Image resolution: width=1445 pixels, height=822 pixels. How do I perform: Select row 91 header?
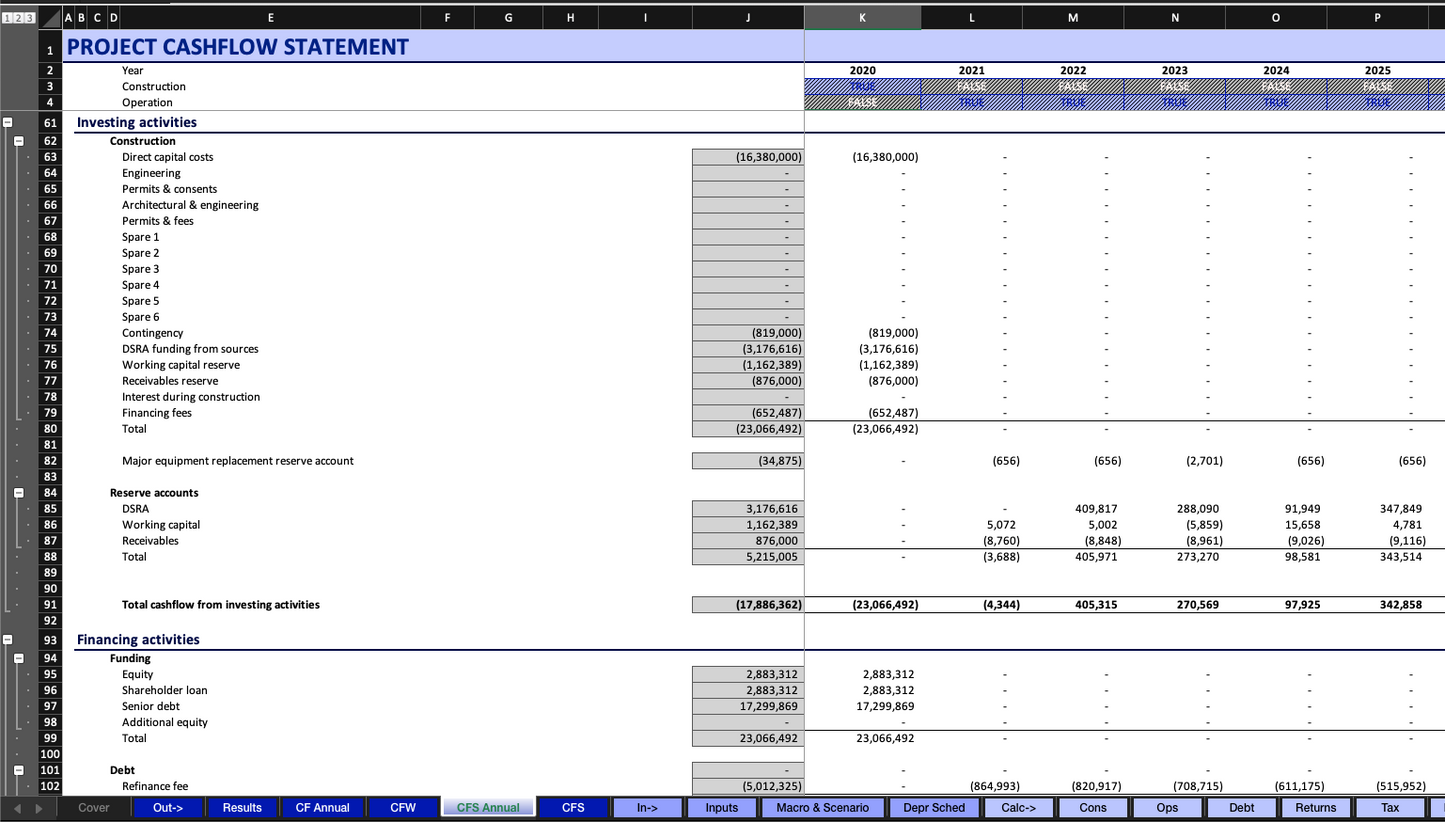pos(50,605)
